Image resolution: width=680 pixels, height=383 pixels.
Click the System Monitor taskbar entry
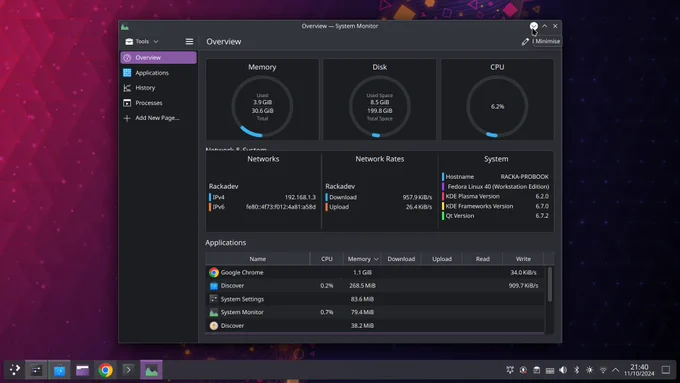click(x=151, y=370)
